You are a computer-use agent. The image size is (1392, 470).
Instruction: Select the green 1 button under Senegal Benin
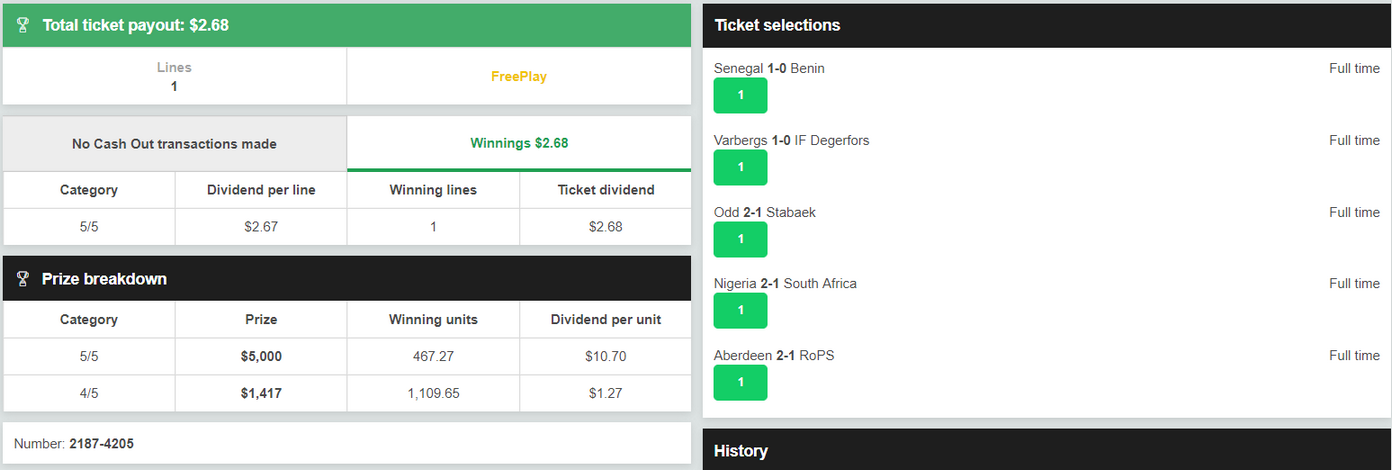coord(740,95)
